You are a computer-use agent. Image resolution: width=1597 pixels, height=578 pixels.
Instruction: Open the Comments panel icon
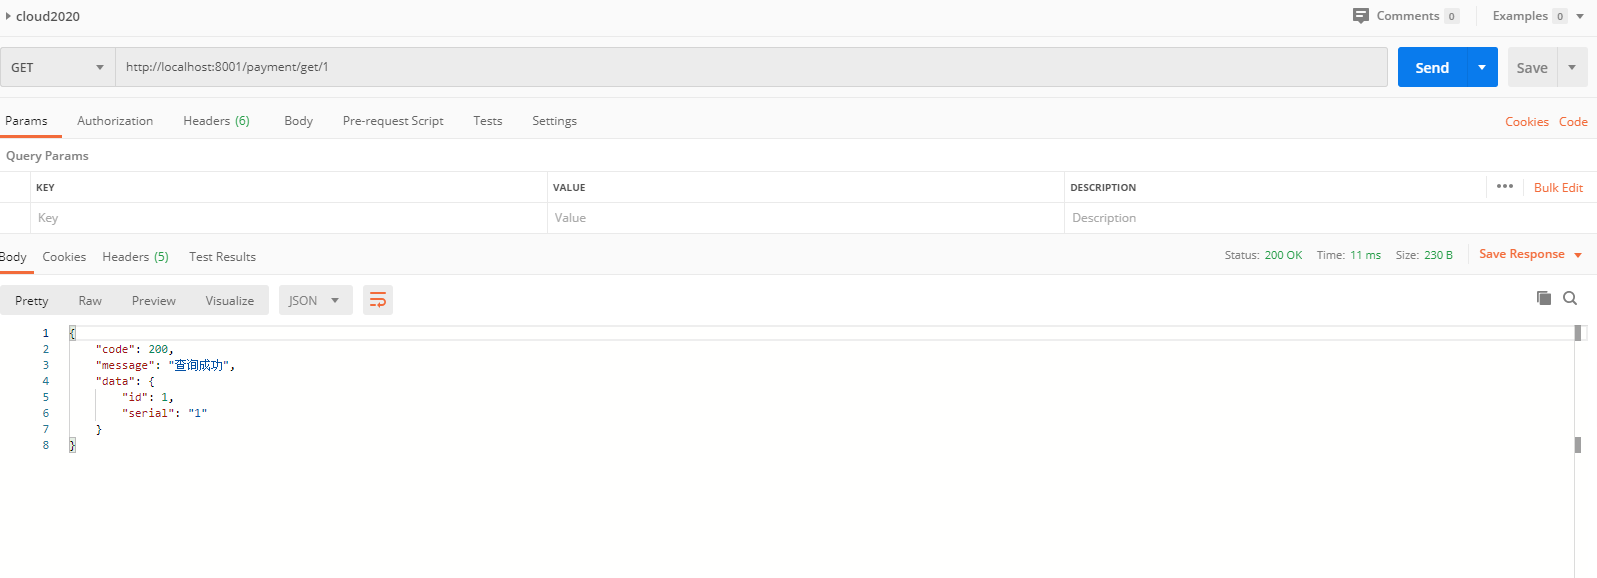(x=1360, y=16)
